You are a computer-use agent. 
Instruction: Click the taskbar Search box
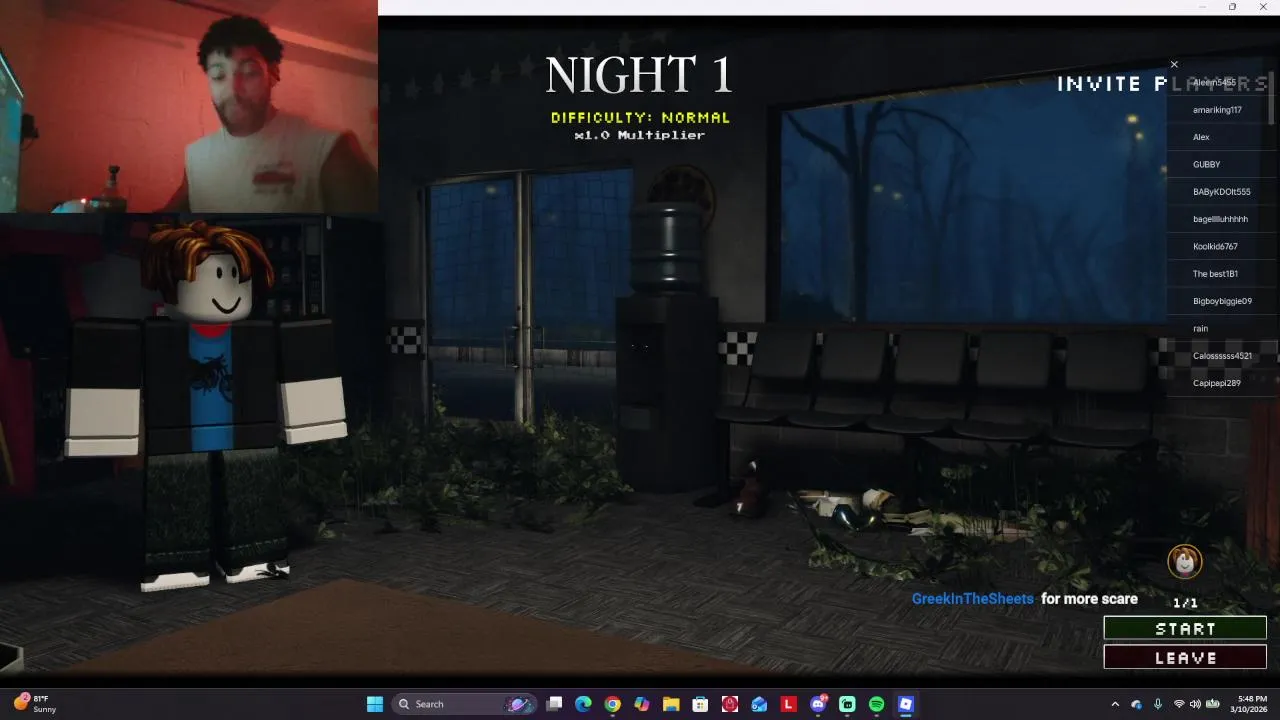(x=464, y=704)
